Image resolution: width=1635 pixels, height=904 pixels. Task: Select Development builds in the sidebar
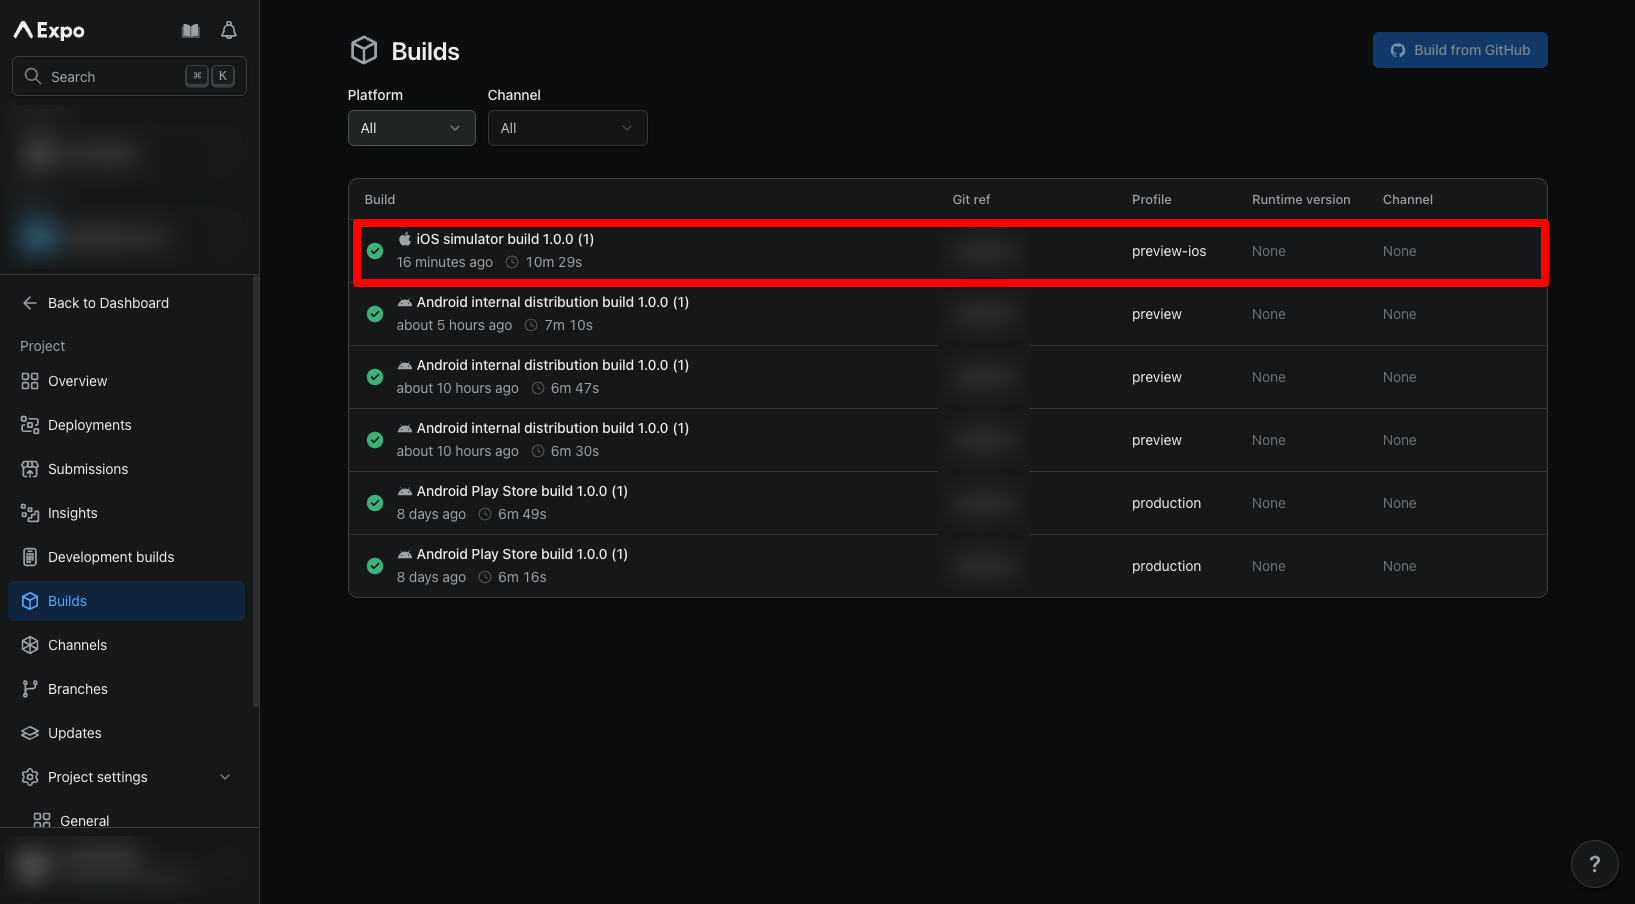click(126, 557)
